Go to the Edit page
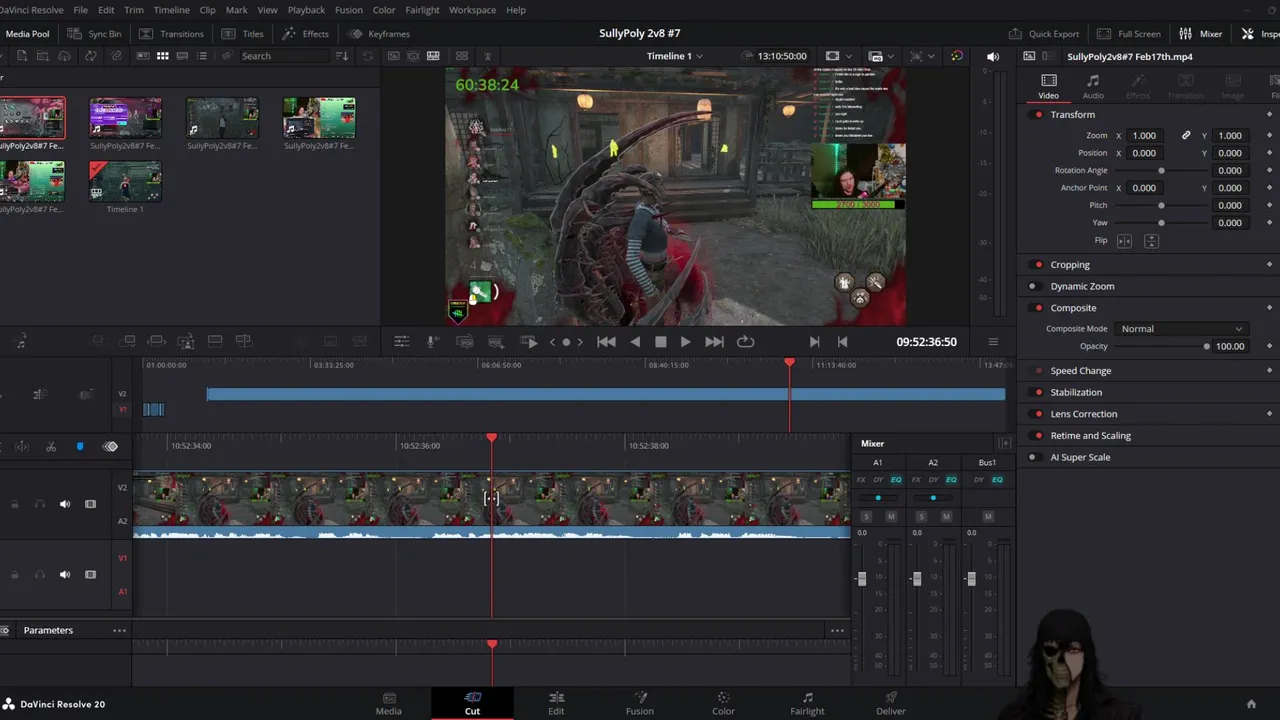 [x=556, y=703]
